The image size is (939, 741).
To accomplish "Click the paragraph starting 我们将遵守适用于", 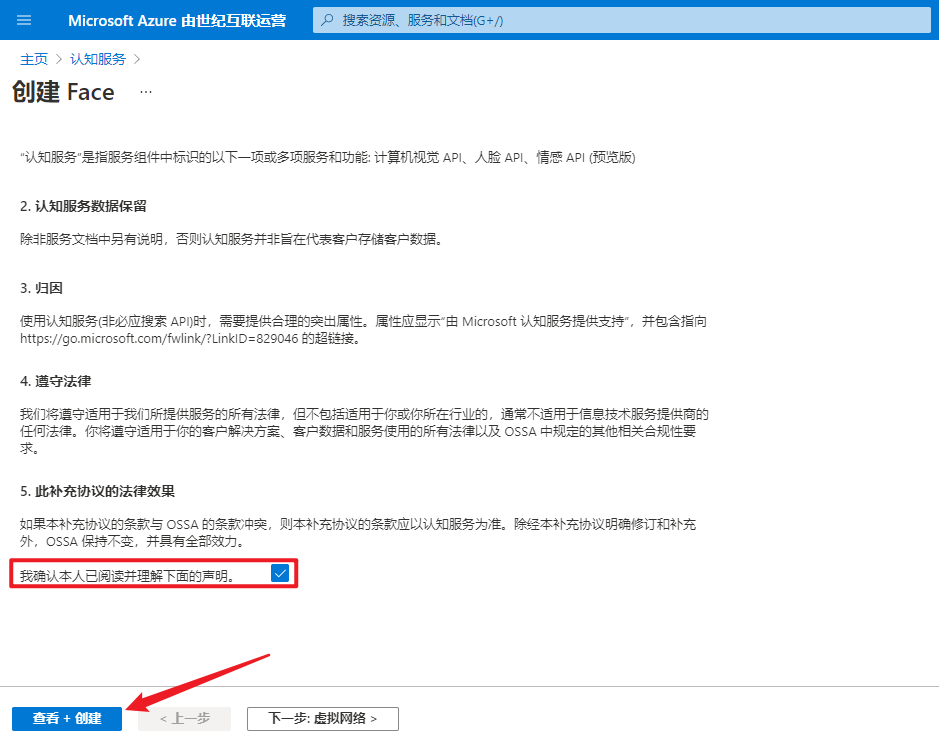I will (364, 431).
